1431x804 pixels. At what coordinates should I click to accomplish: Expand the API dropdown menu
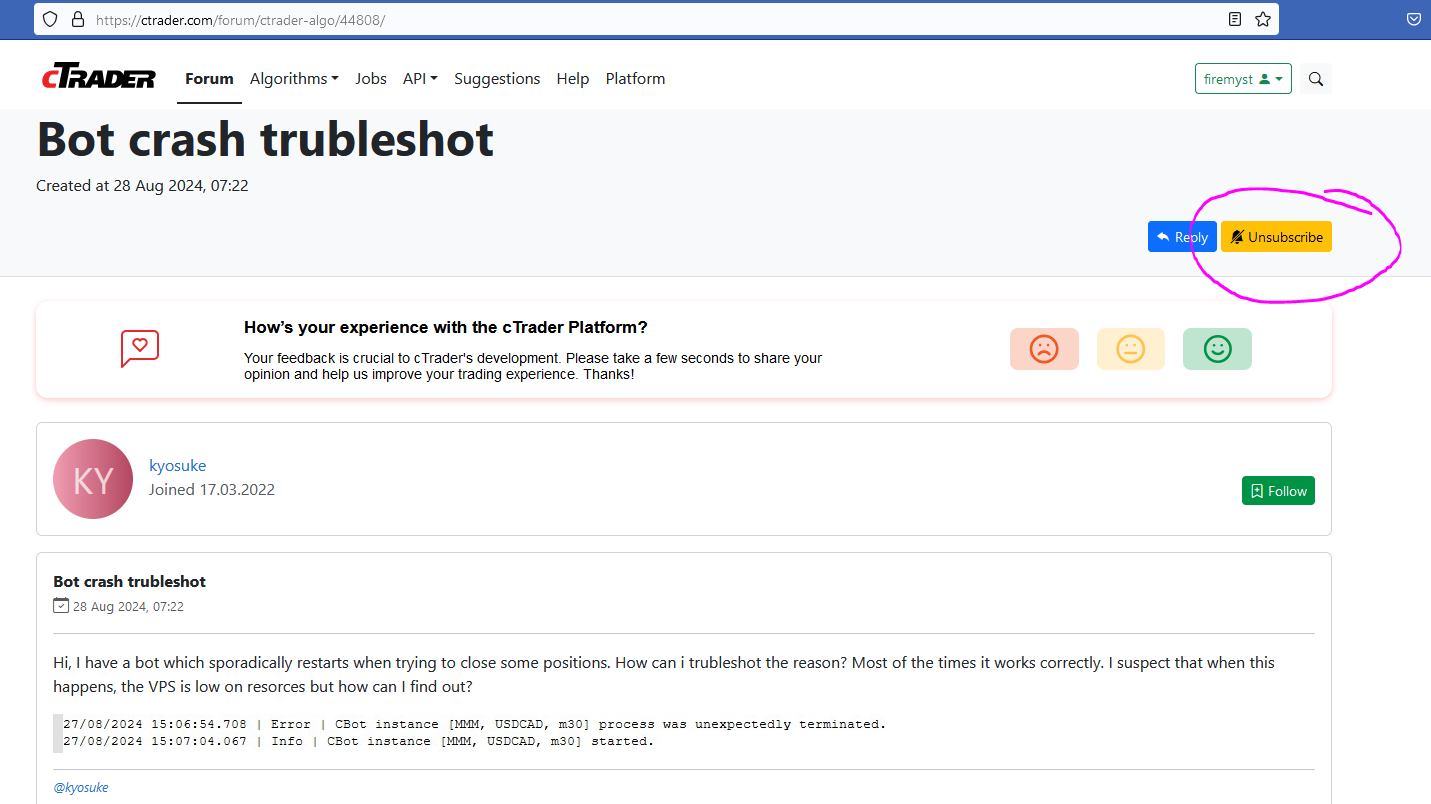(x=420, y=79)
